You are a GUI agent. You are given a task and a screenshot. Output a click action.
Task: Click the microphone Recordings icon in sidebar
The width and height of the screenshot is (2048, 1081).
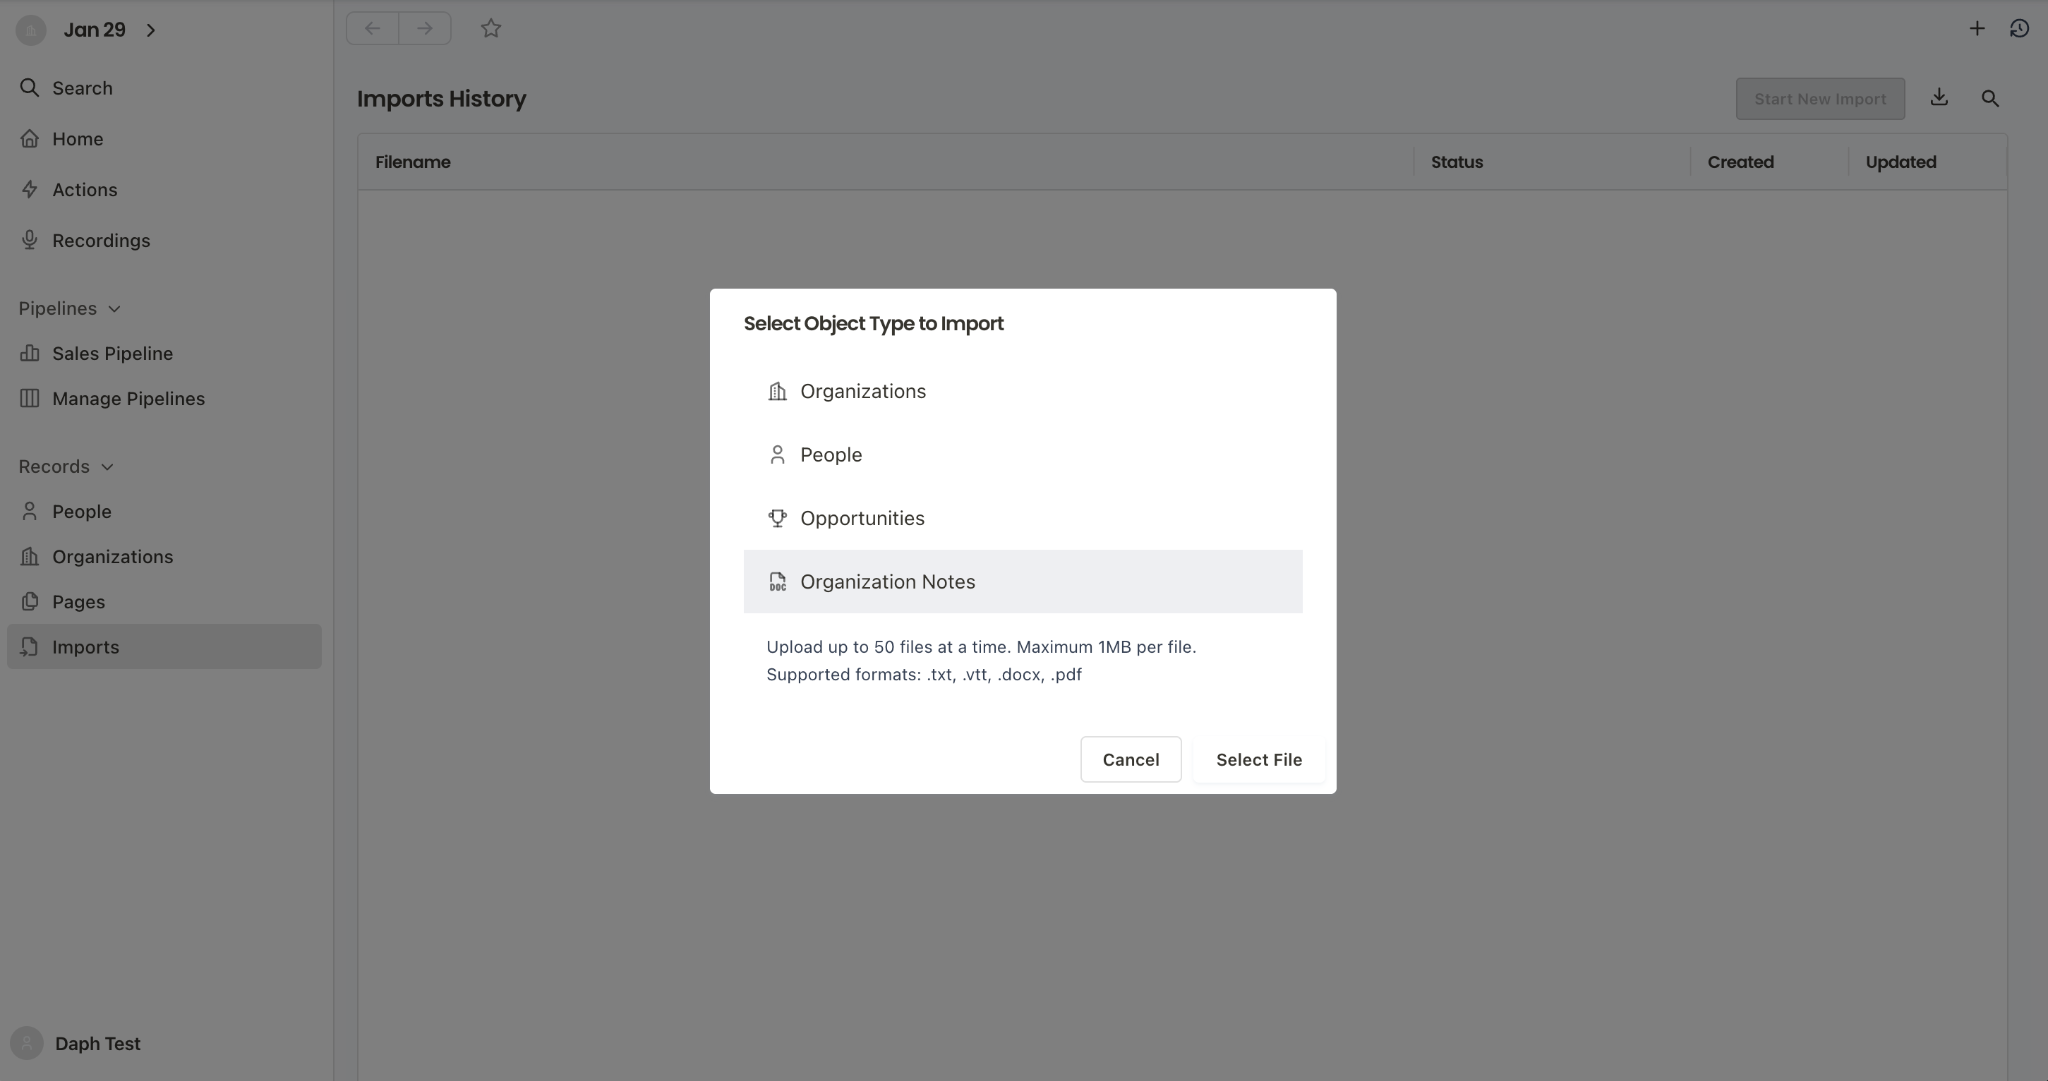coord(30,240)
